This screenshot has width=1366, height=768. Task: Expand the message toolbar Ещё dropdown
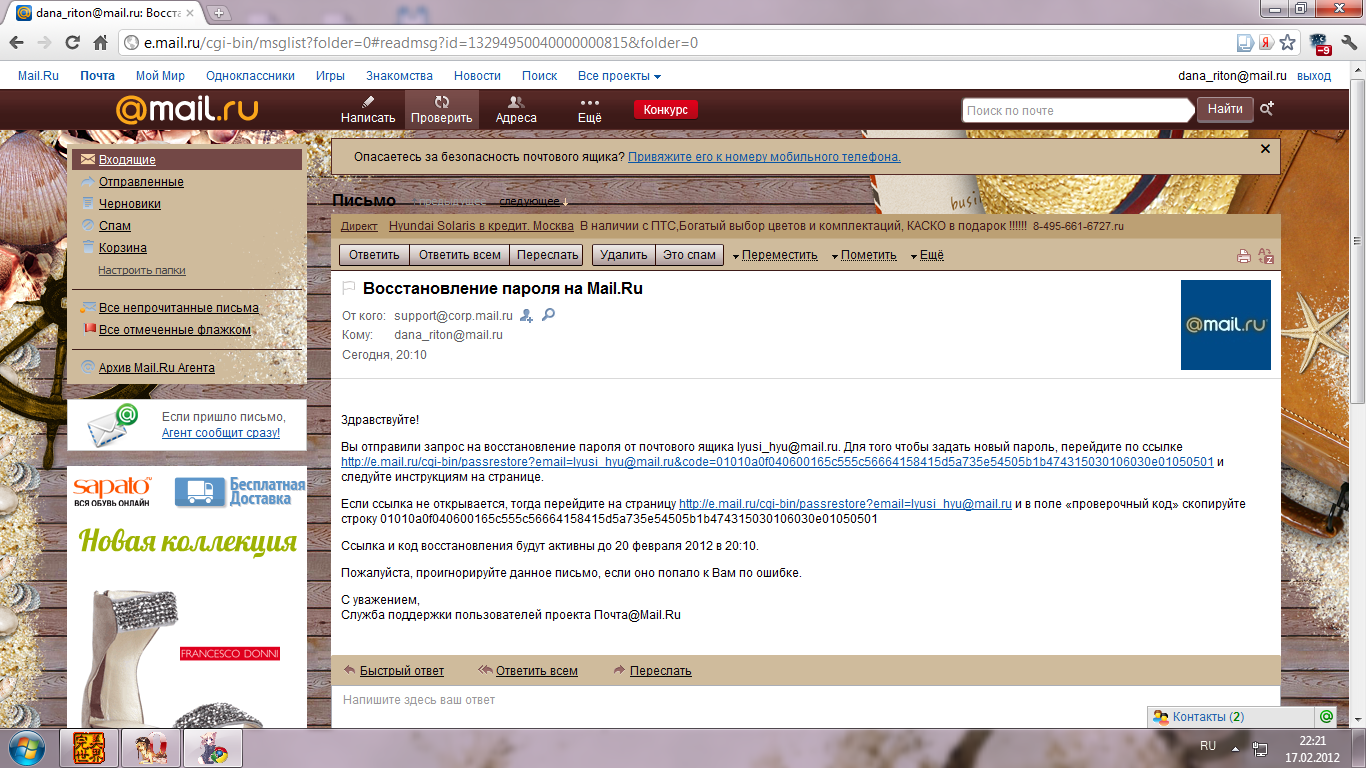(927, 255)
